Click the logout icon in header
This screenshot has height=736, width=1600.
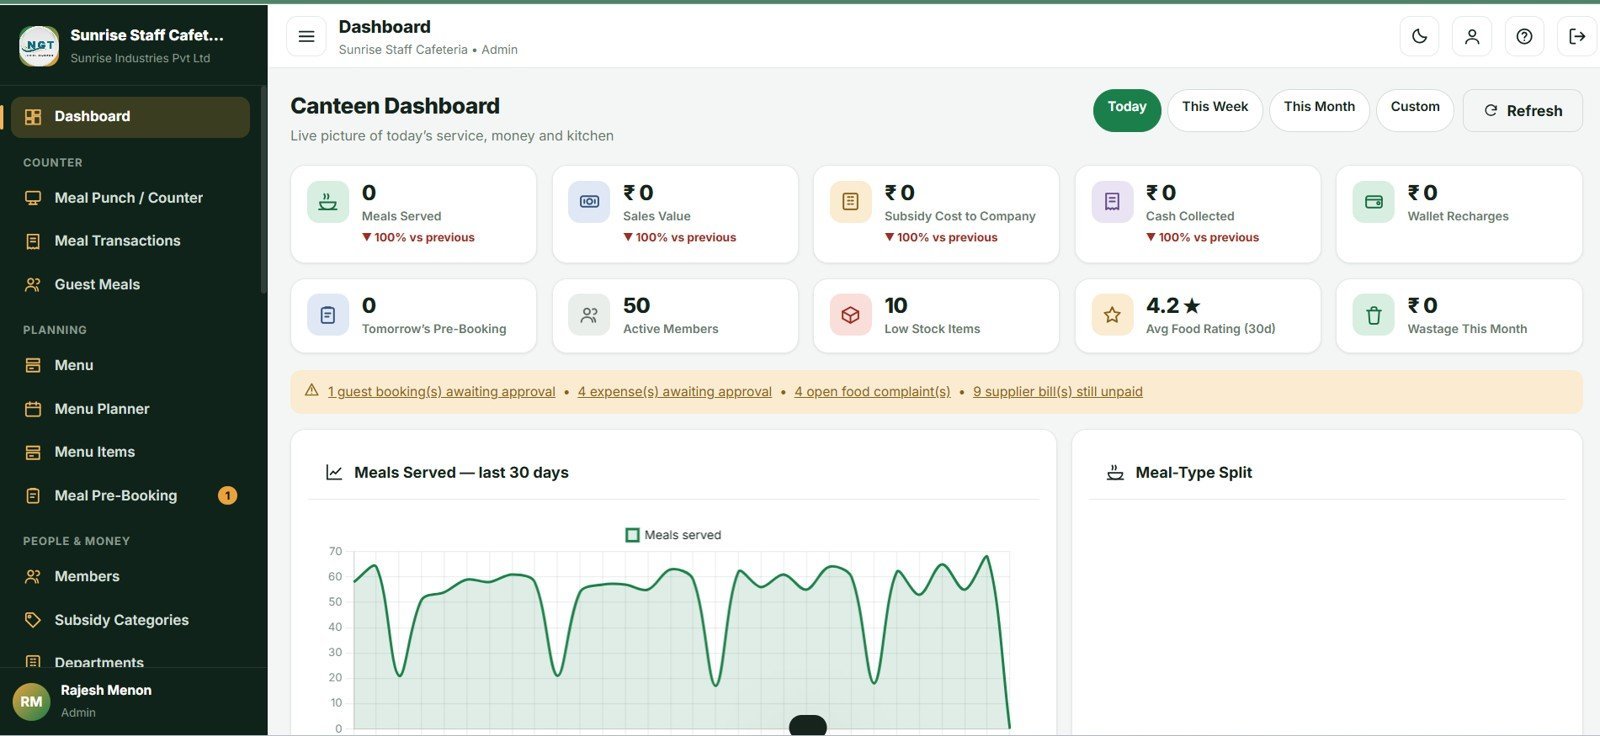point(1577,36)
